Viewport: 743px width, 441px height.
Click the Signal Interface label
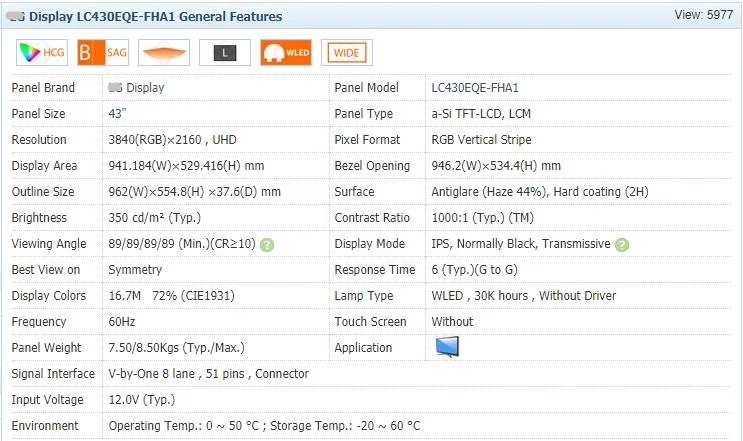click(53, 374)
